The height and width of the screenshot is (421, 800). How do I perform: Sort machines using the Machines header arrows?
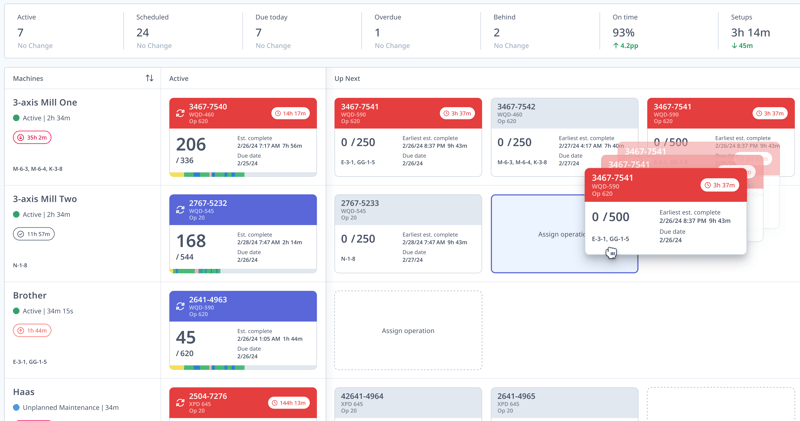click(149, 78)
